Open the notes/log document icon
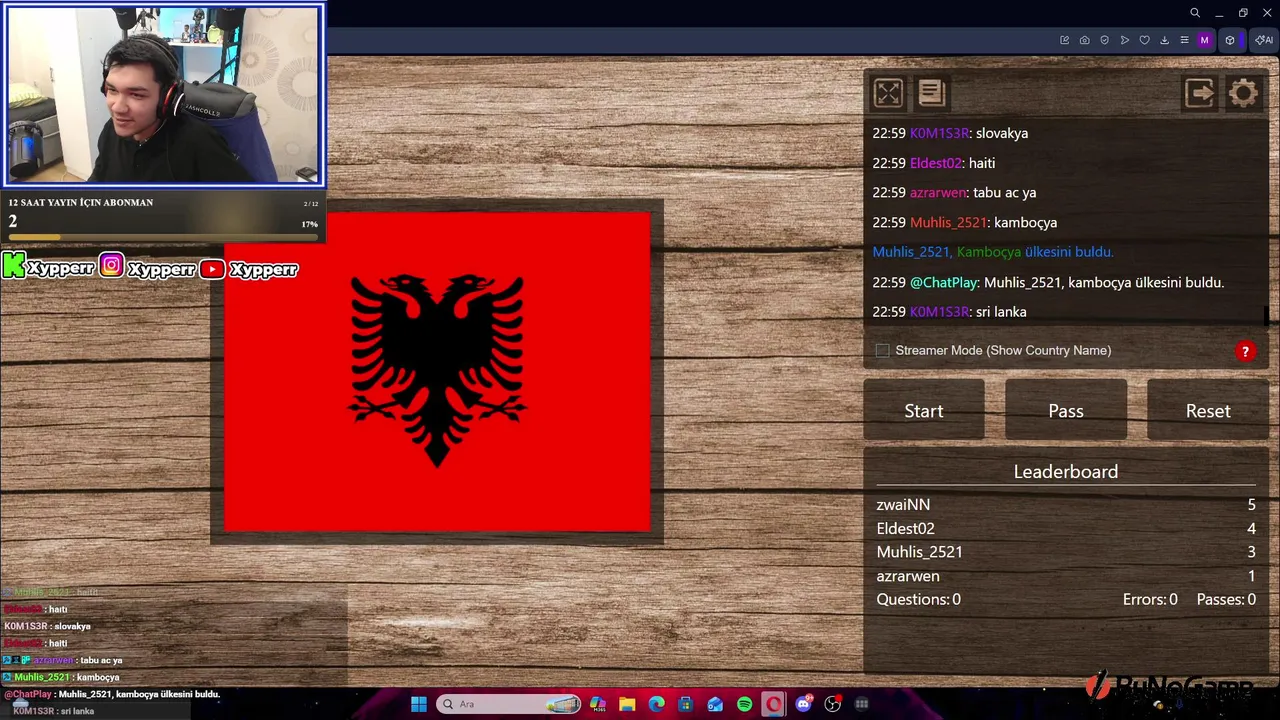The width and height of the screenshot is (1280, 720). [x=931, y=93]
